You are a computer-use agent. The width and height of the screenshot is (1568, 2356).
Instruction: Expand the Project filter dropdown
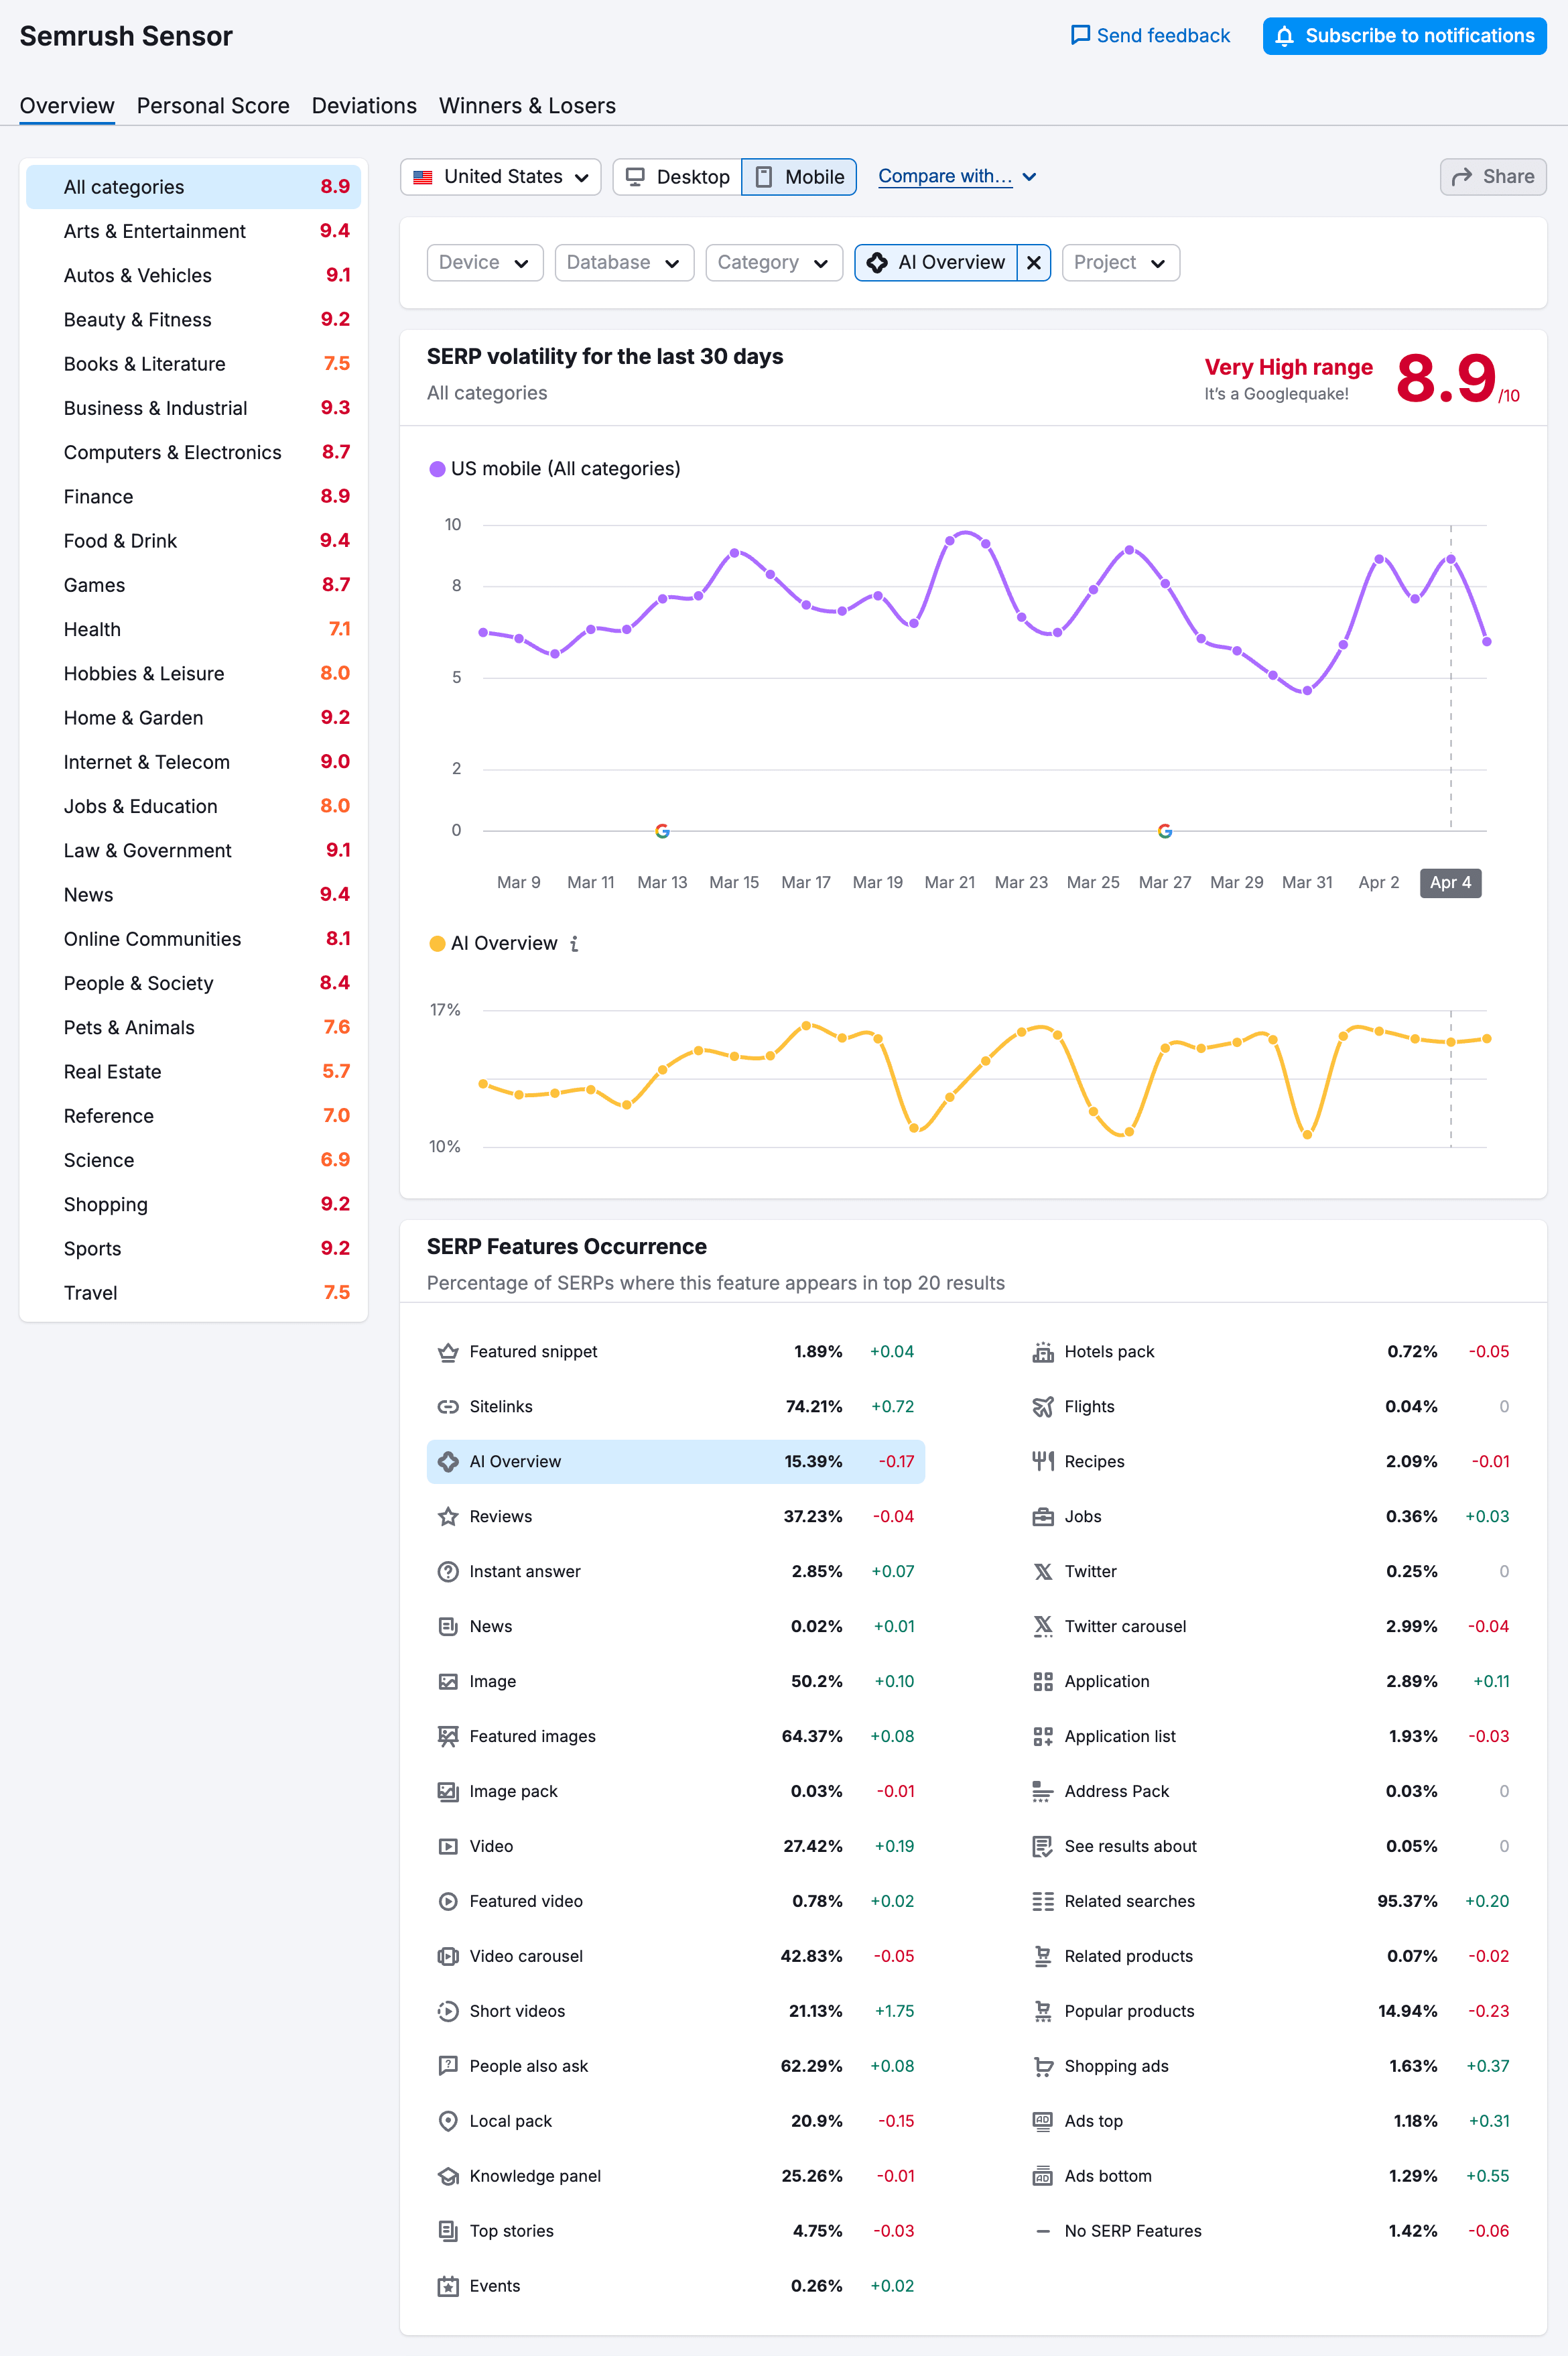click(1121, 263)
